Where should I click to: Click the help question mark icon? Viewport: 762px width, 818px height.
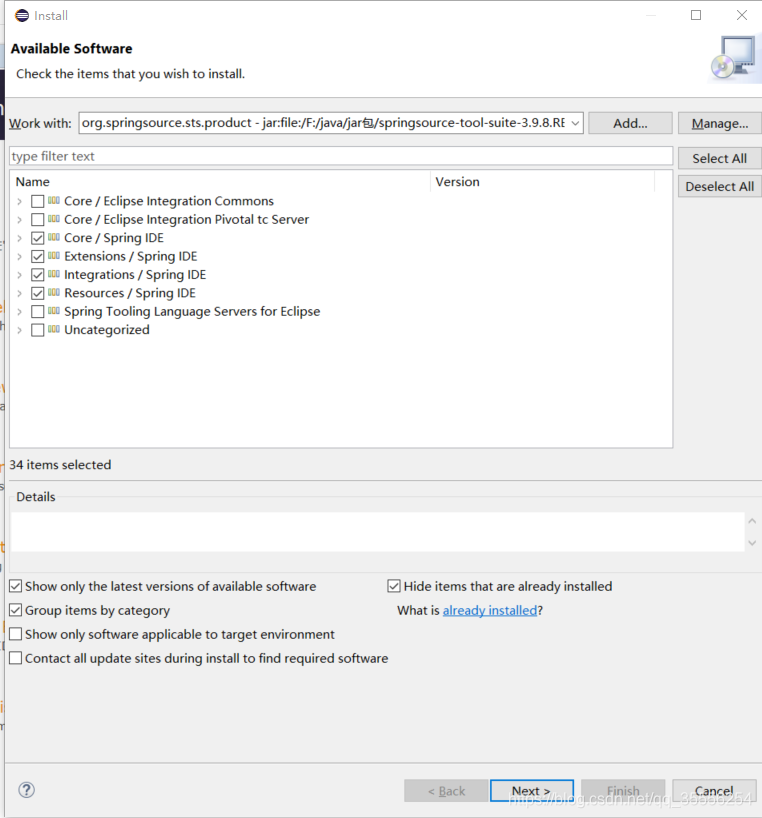27,790
